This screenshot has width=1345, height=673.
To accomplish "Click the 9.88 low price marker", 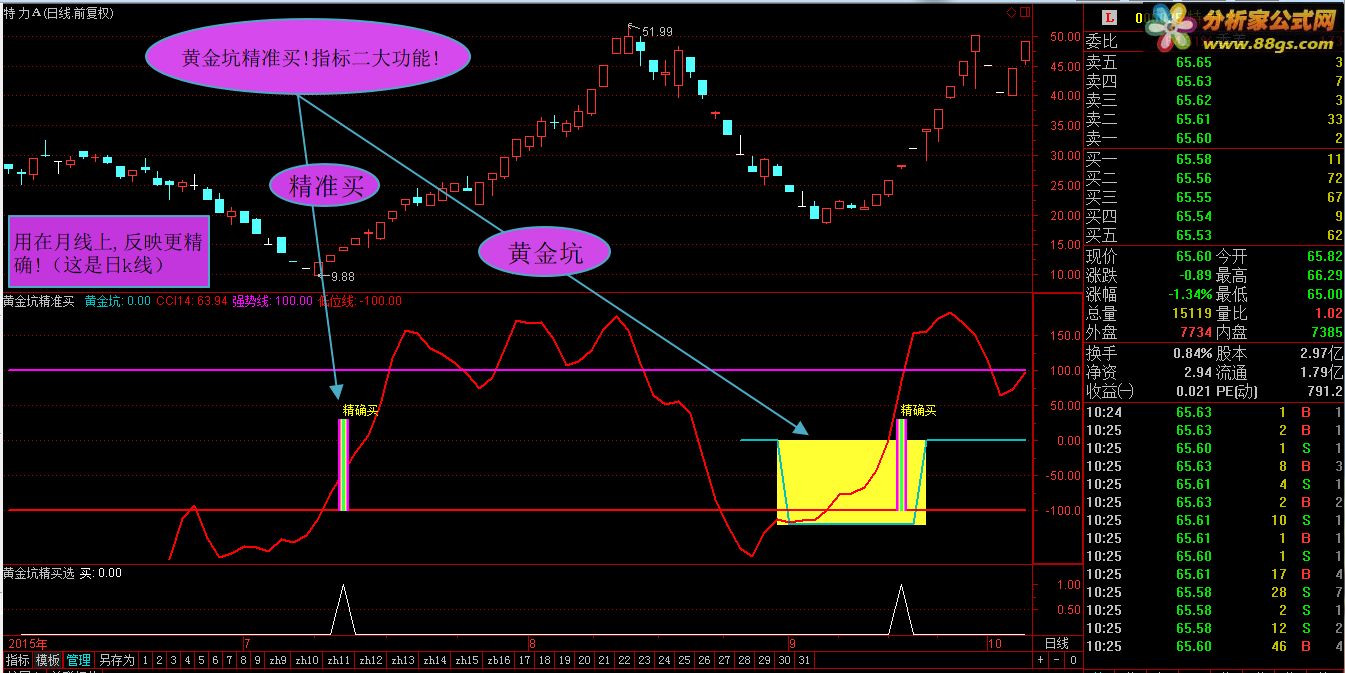I will 343,276.
